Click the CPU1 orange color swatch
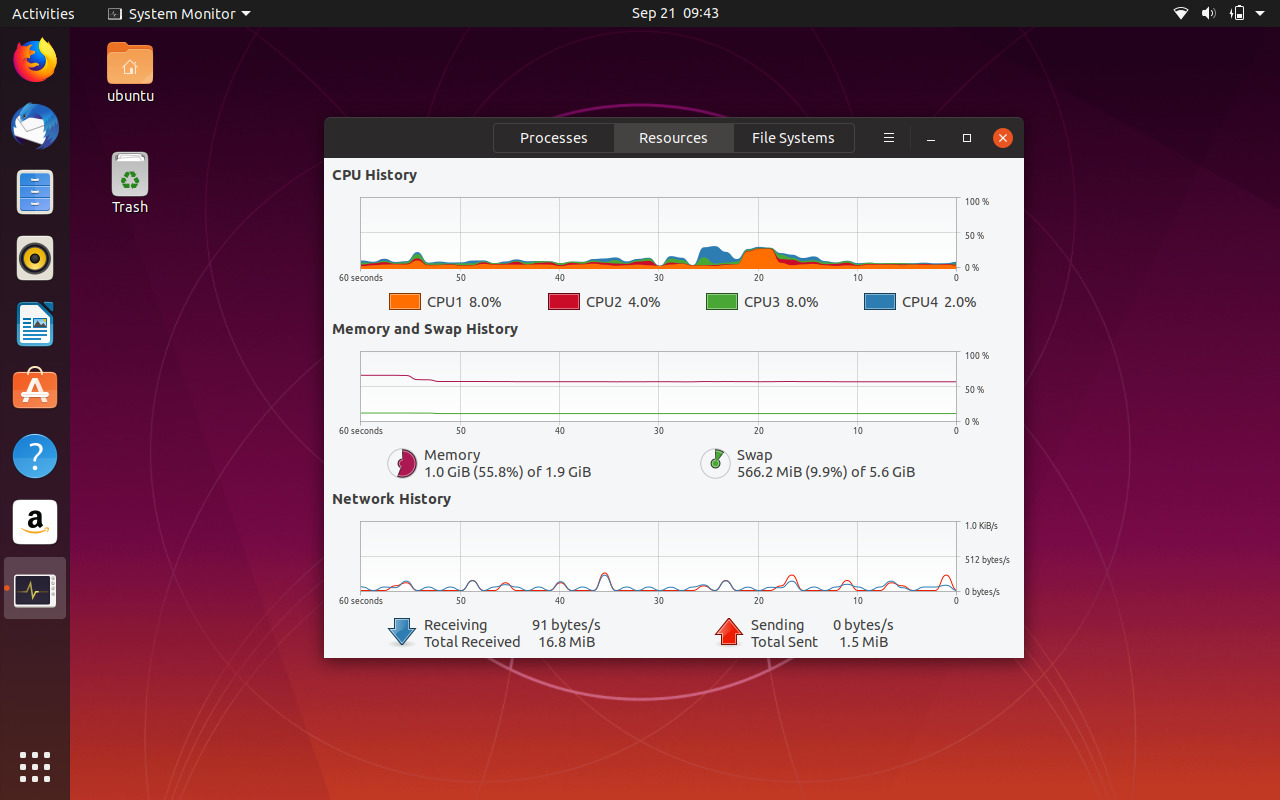Screen dimensions: 1280x800 (x=404, y=301)
